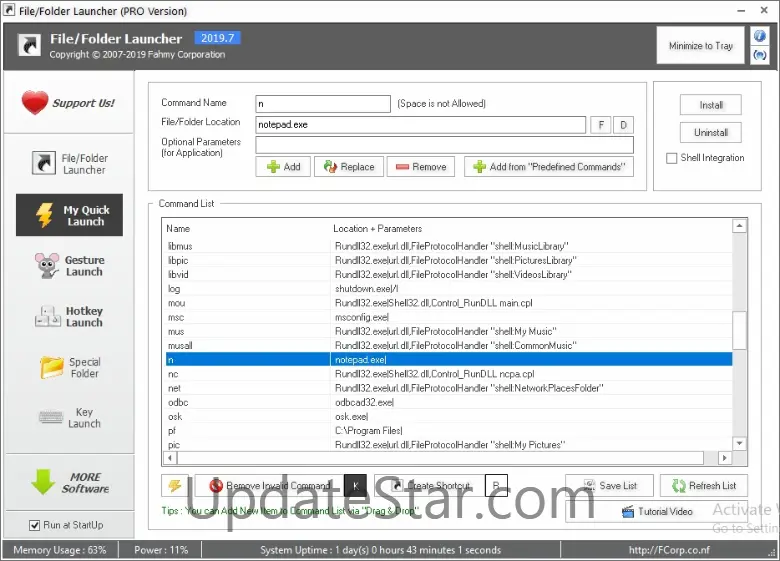Select the highlighted n notepad.exe row

click(449, 360)
